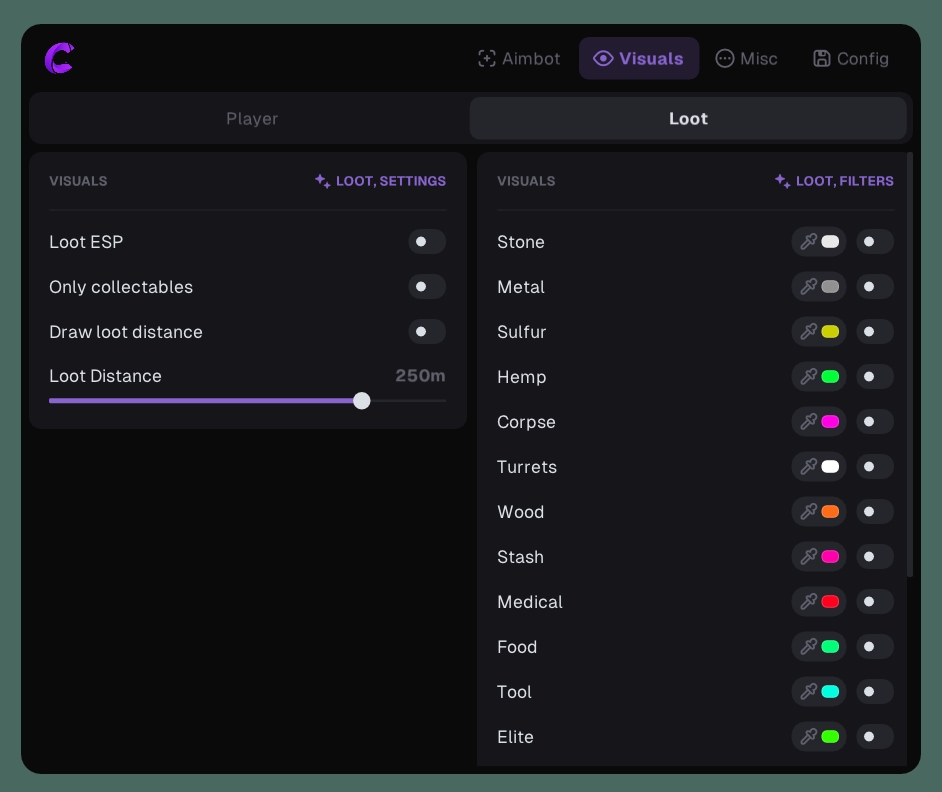Click the purple C logo
Screen dimensions: 942x792
[x=59, y=58]
